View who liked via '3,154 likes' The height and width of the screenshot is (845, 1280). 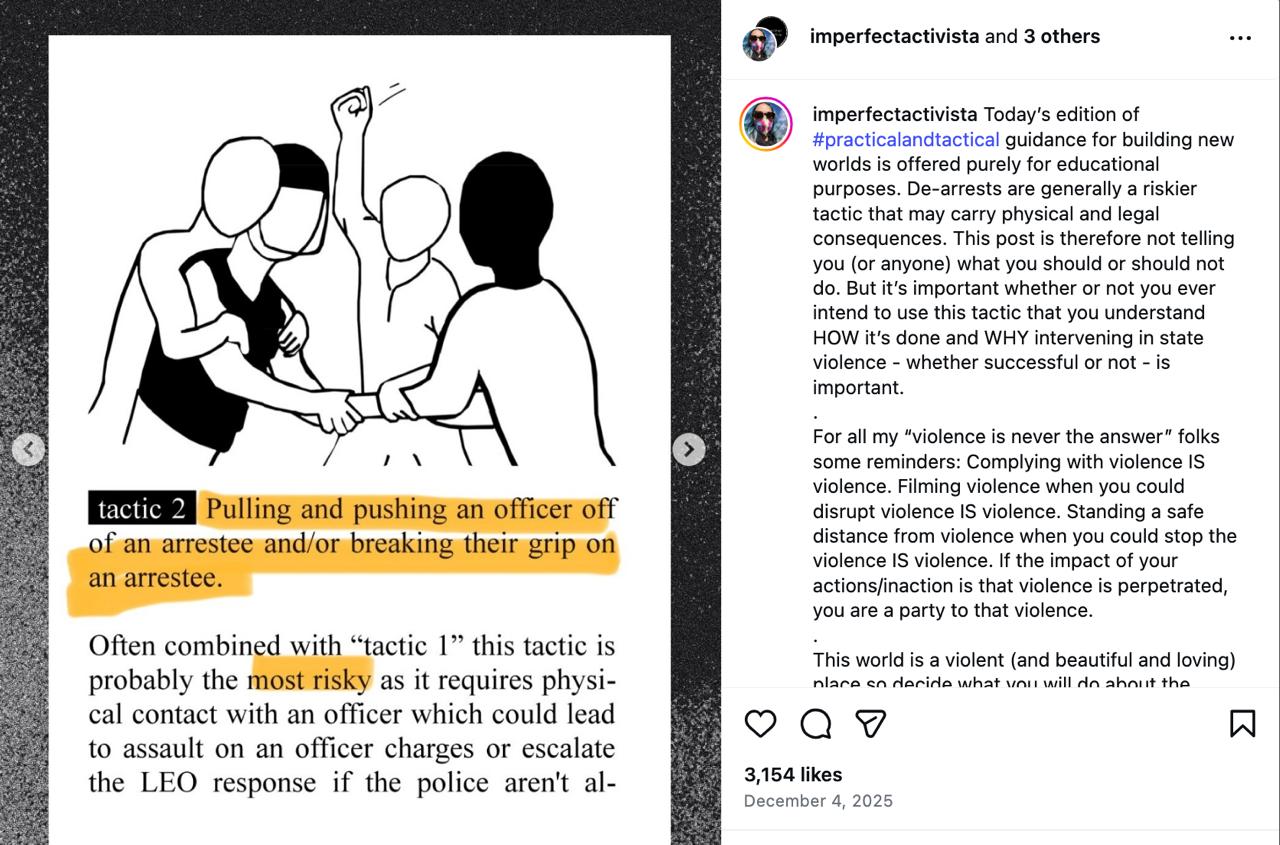coord(793,774)
